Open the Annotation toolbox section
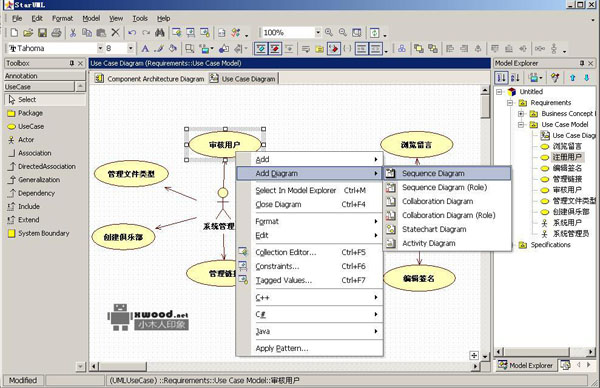 point(44,76)
